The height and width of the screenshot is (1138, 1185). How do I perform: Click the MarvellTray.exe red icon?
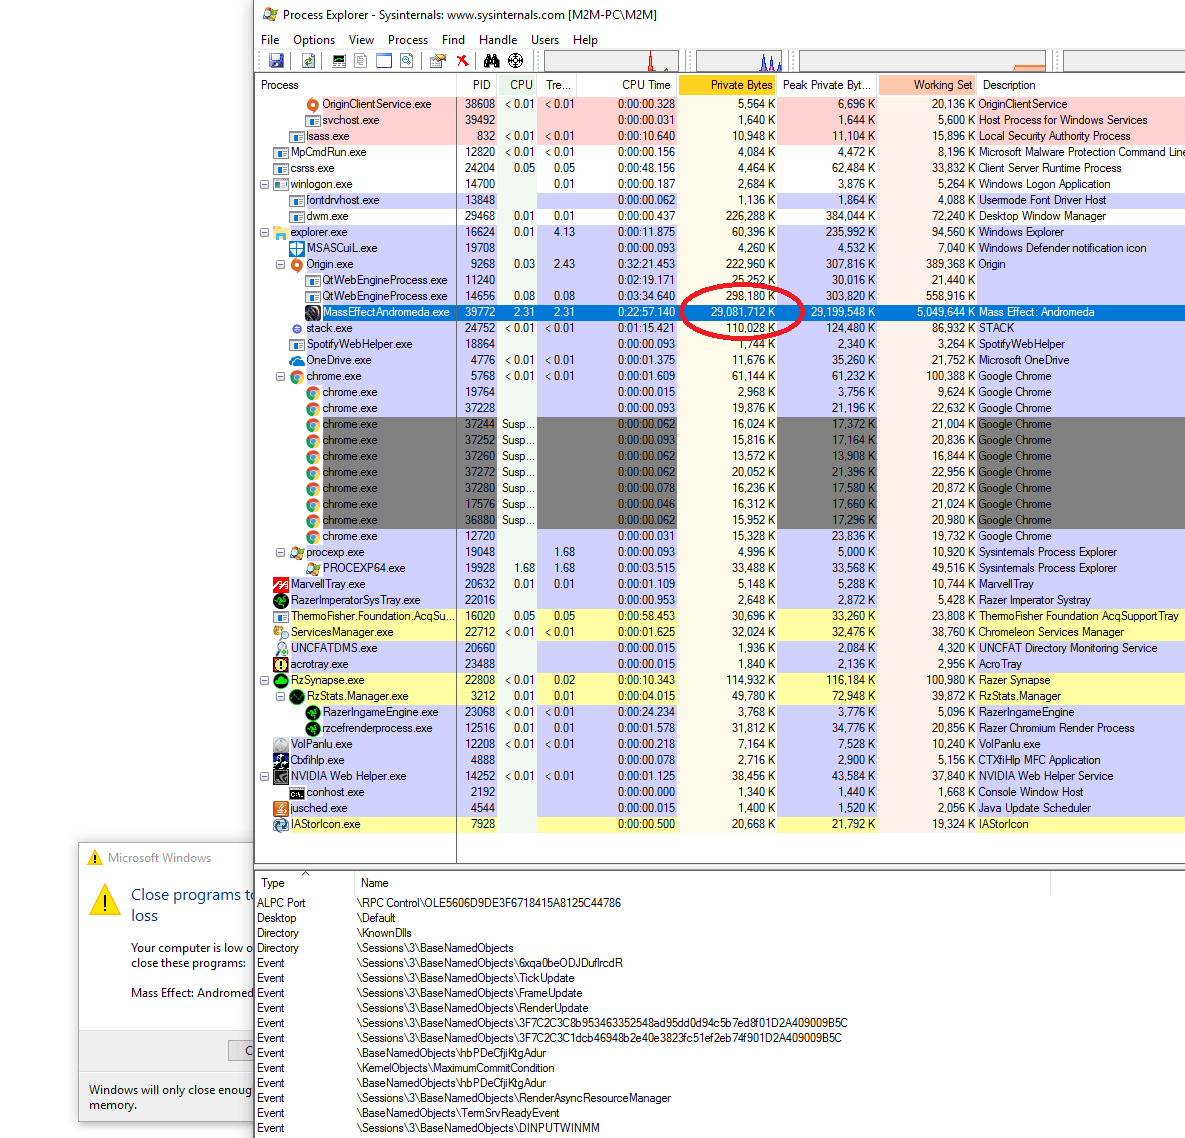281,584
